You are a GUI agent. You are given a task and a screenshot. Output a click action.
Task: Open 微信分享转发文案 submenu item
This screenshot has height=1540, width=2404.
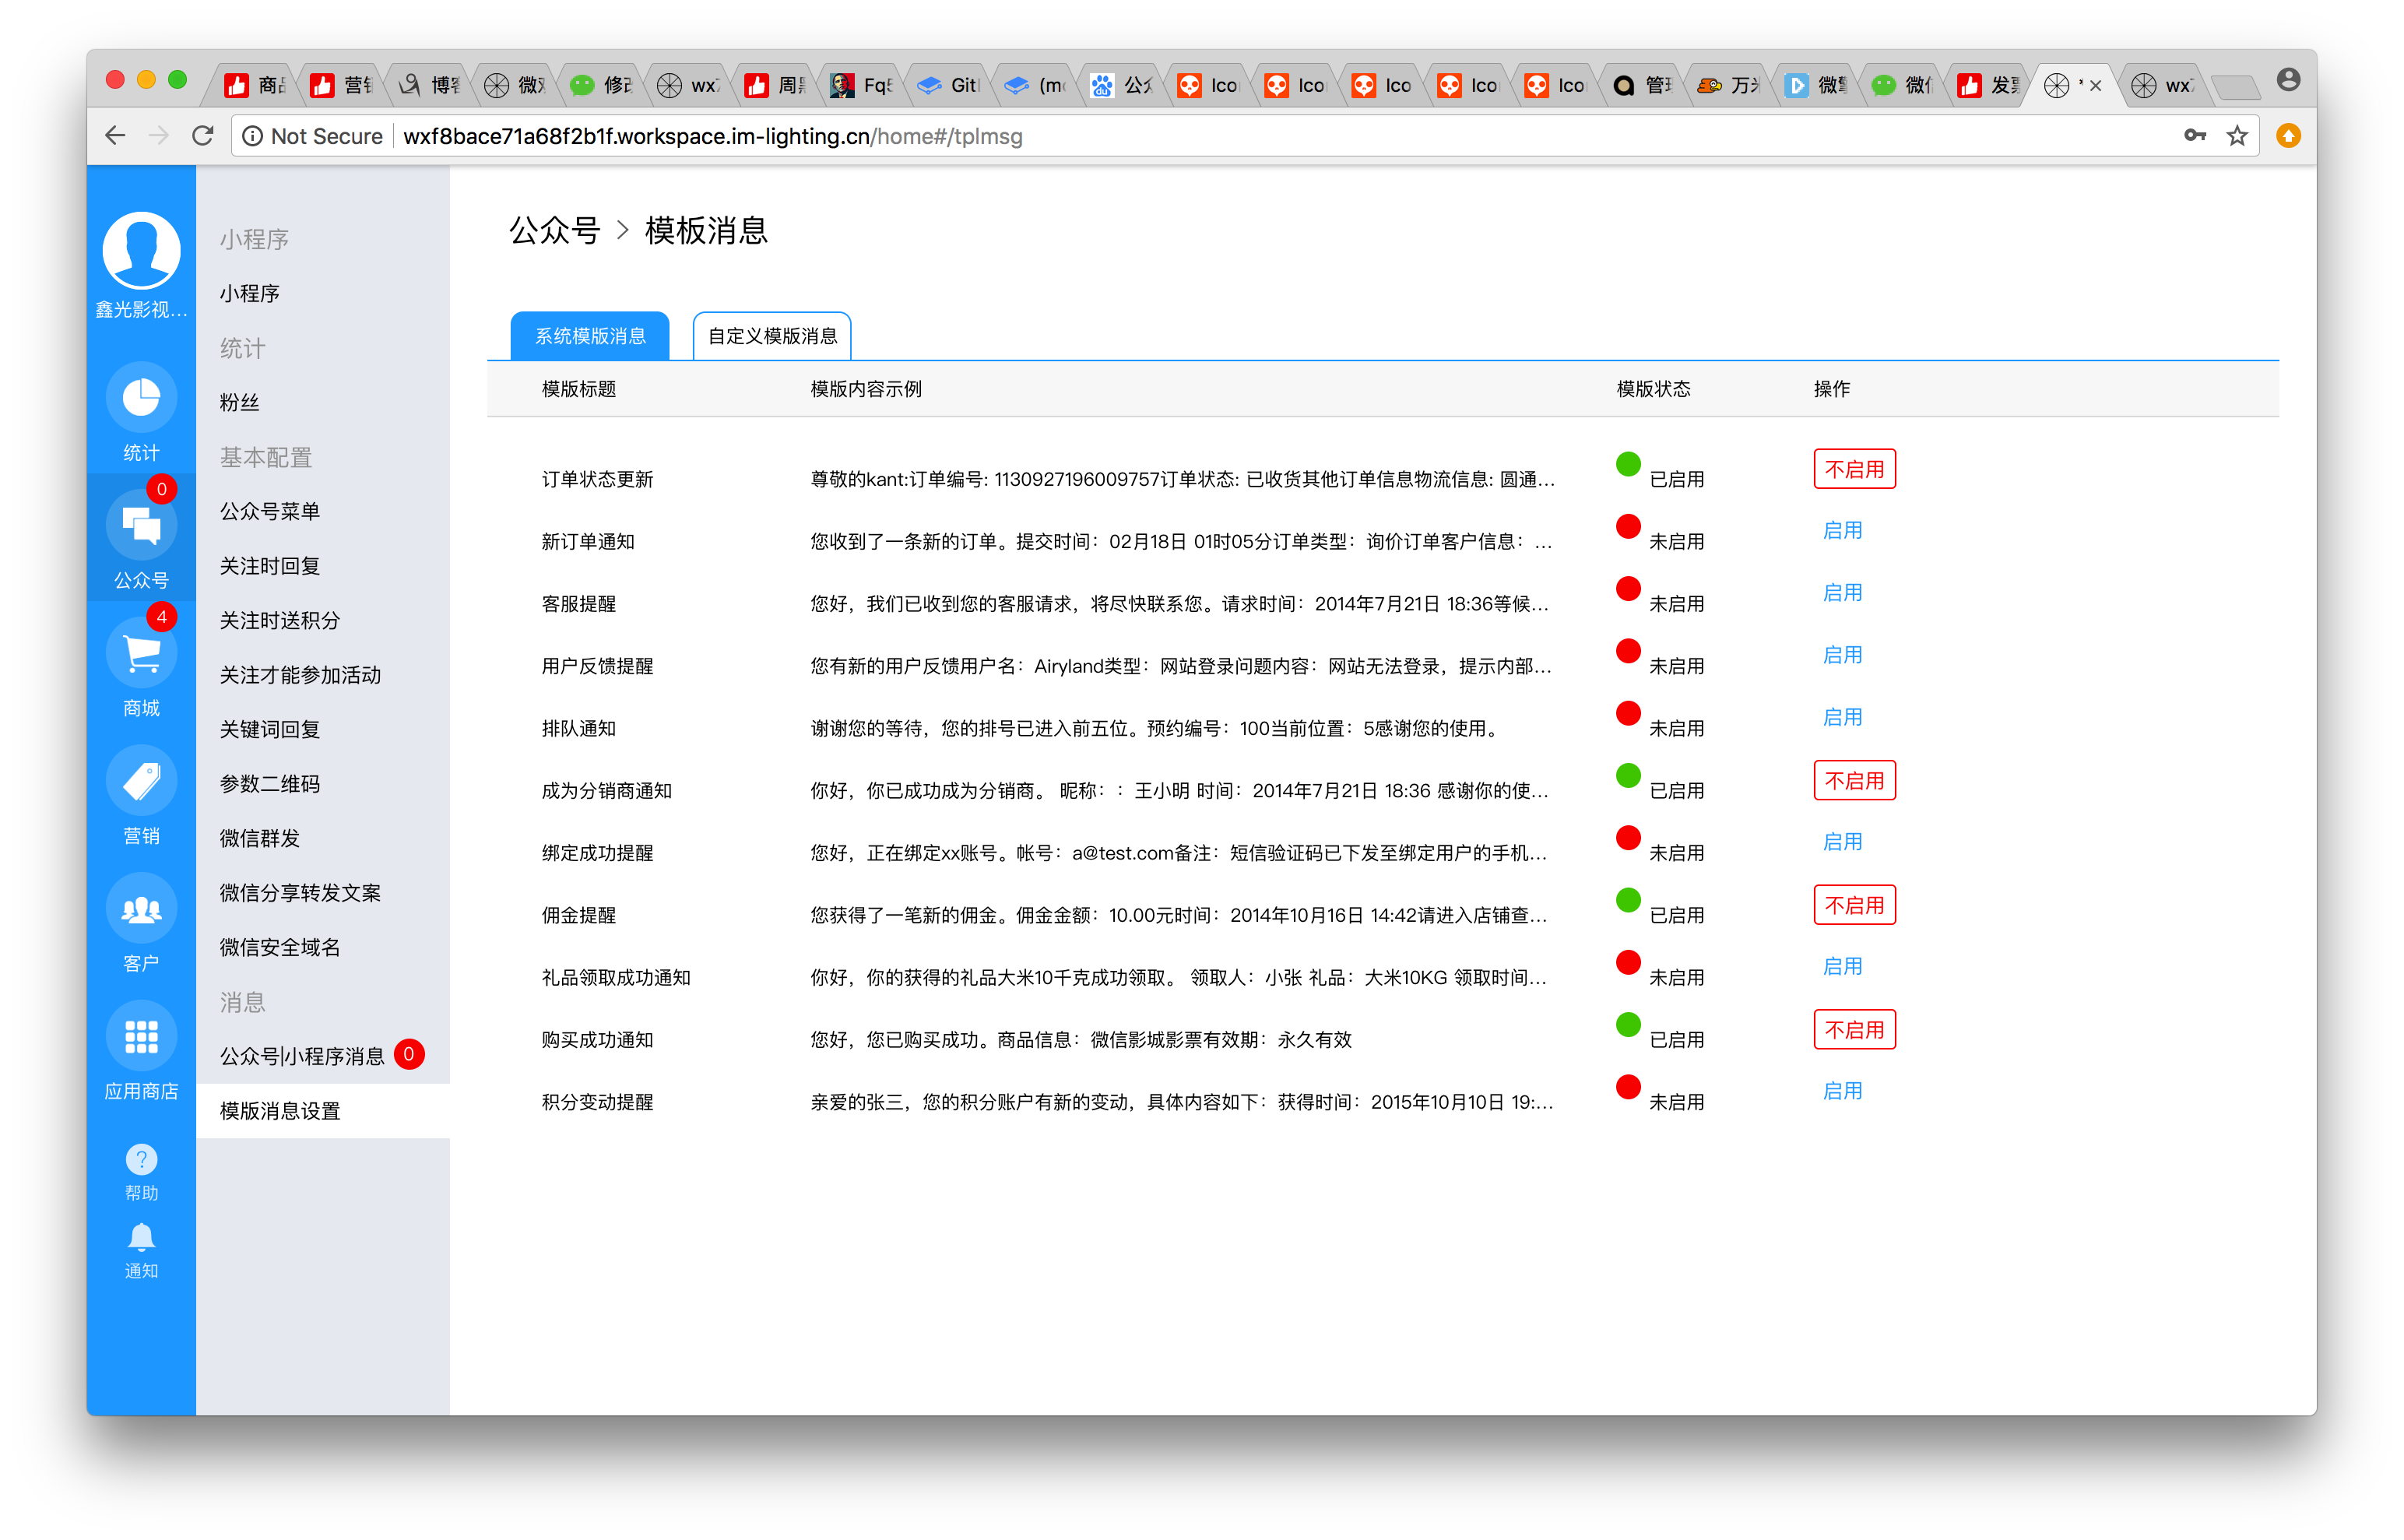[323, 893]
